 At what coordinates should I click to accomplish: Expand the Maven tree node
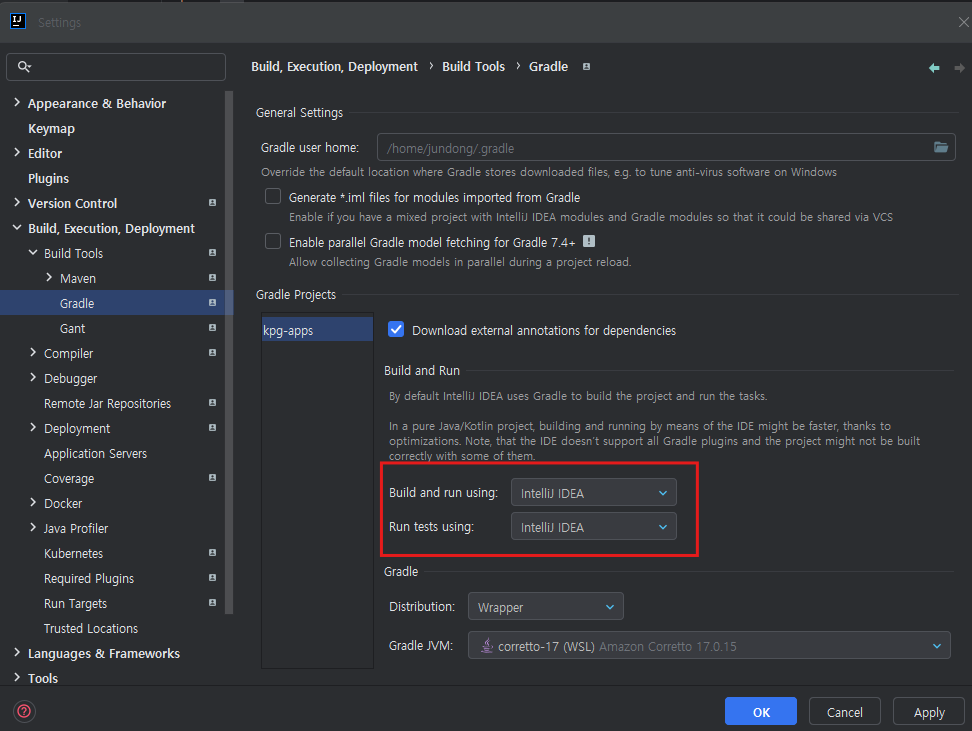[49, 278]
